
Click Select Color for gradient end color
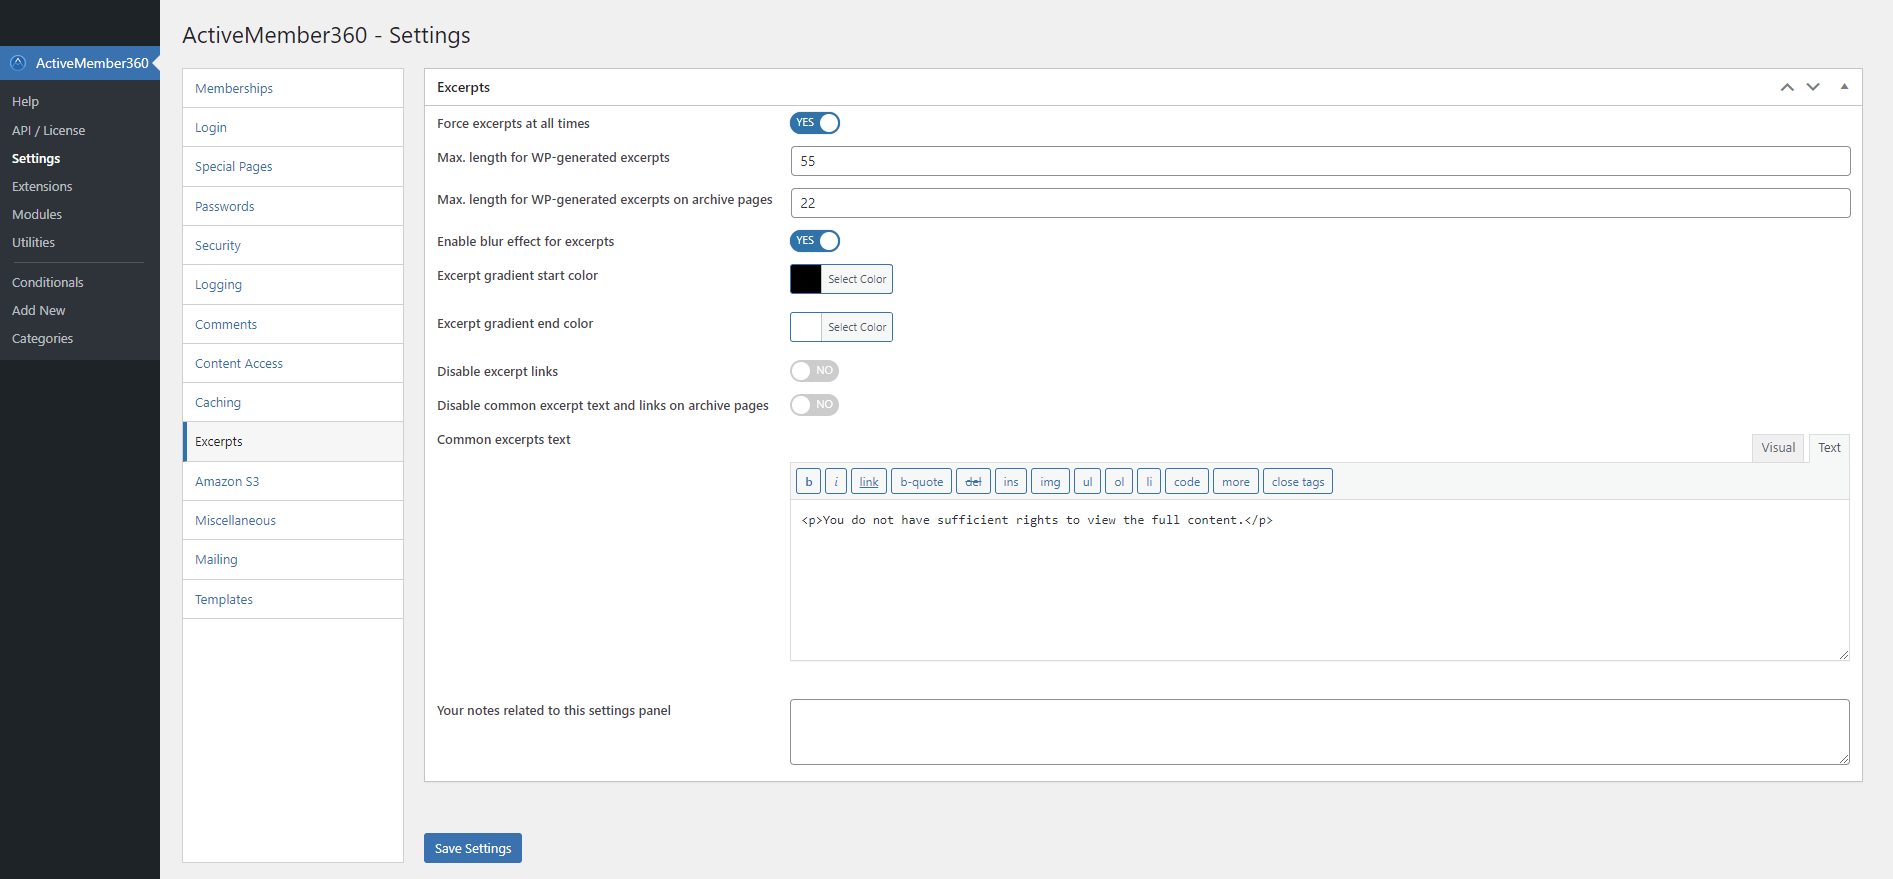click(x=857, y=327)
